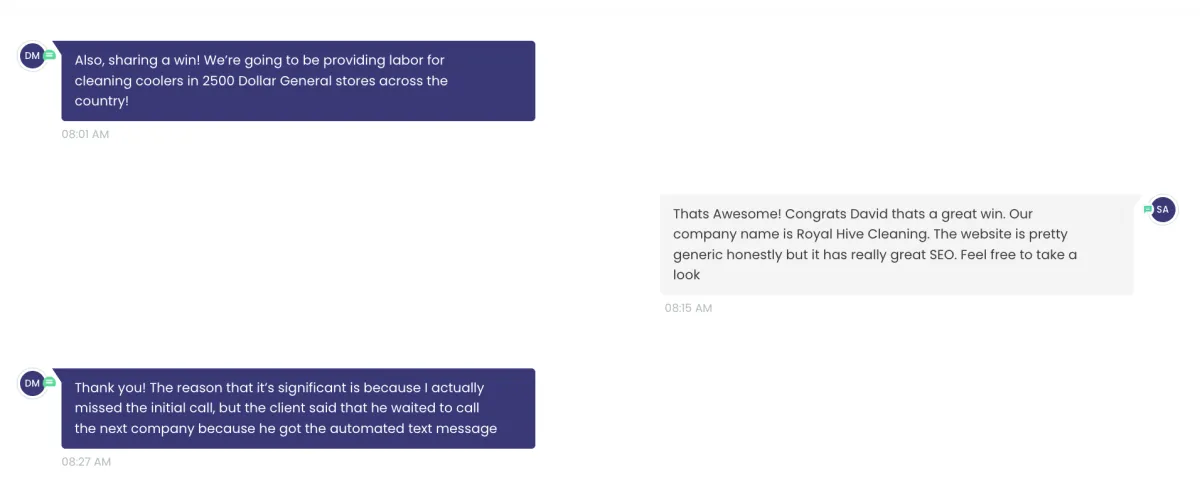The width and height of the screenshot is (1200, 487).
Task: Select the 'Thank you!' message bubble
Action: (298, 408)
